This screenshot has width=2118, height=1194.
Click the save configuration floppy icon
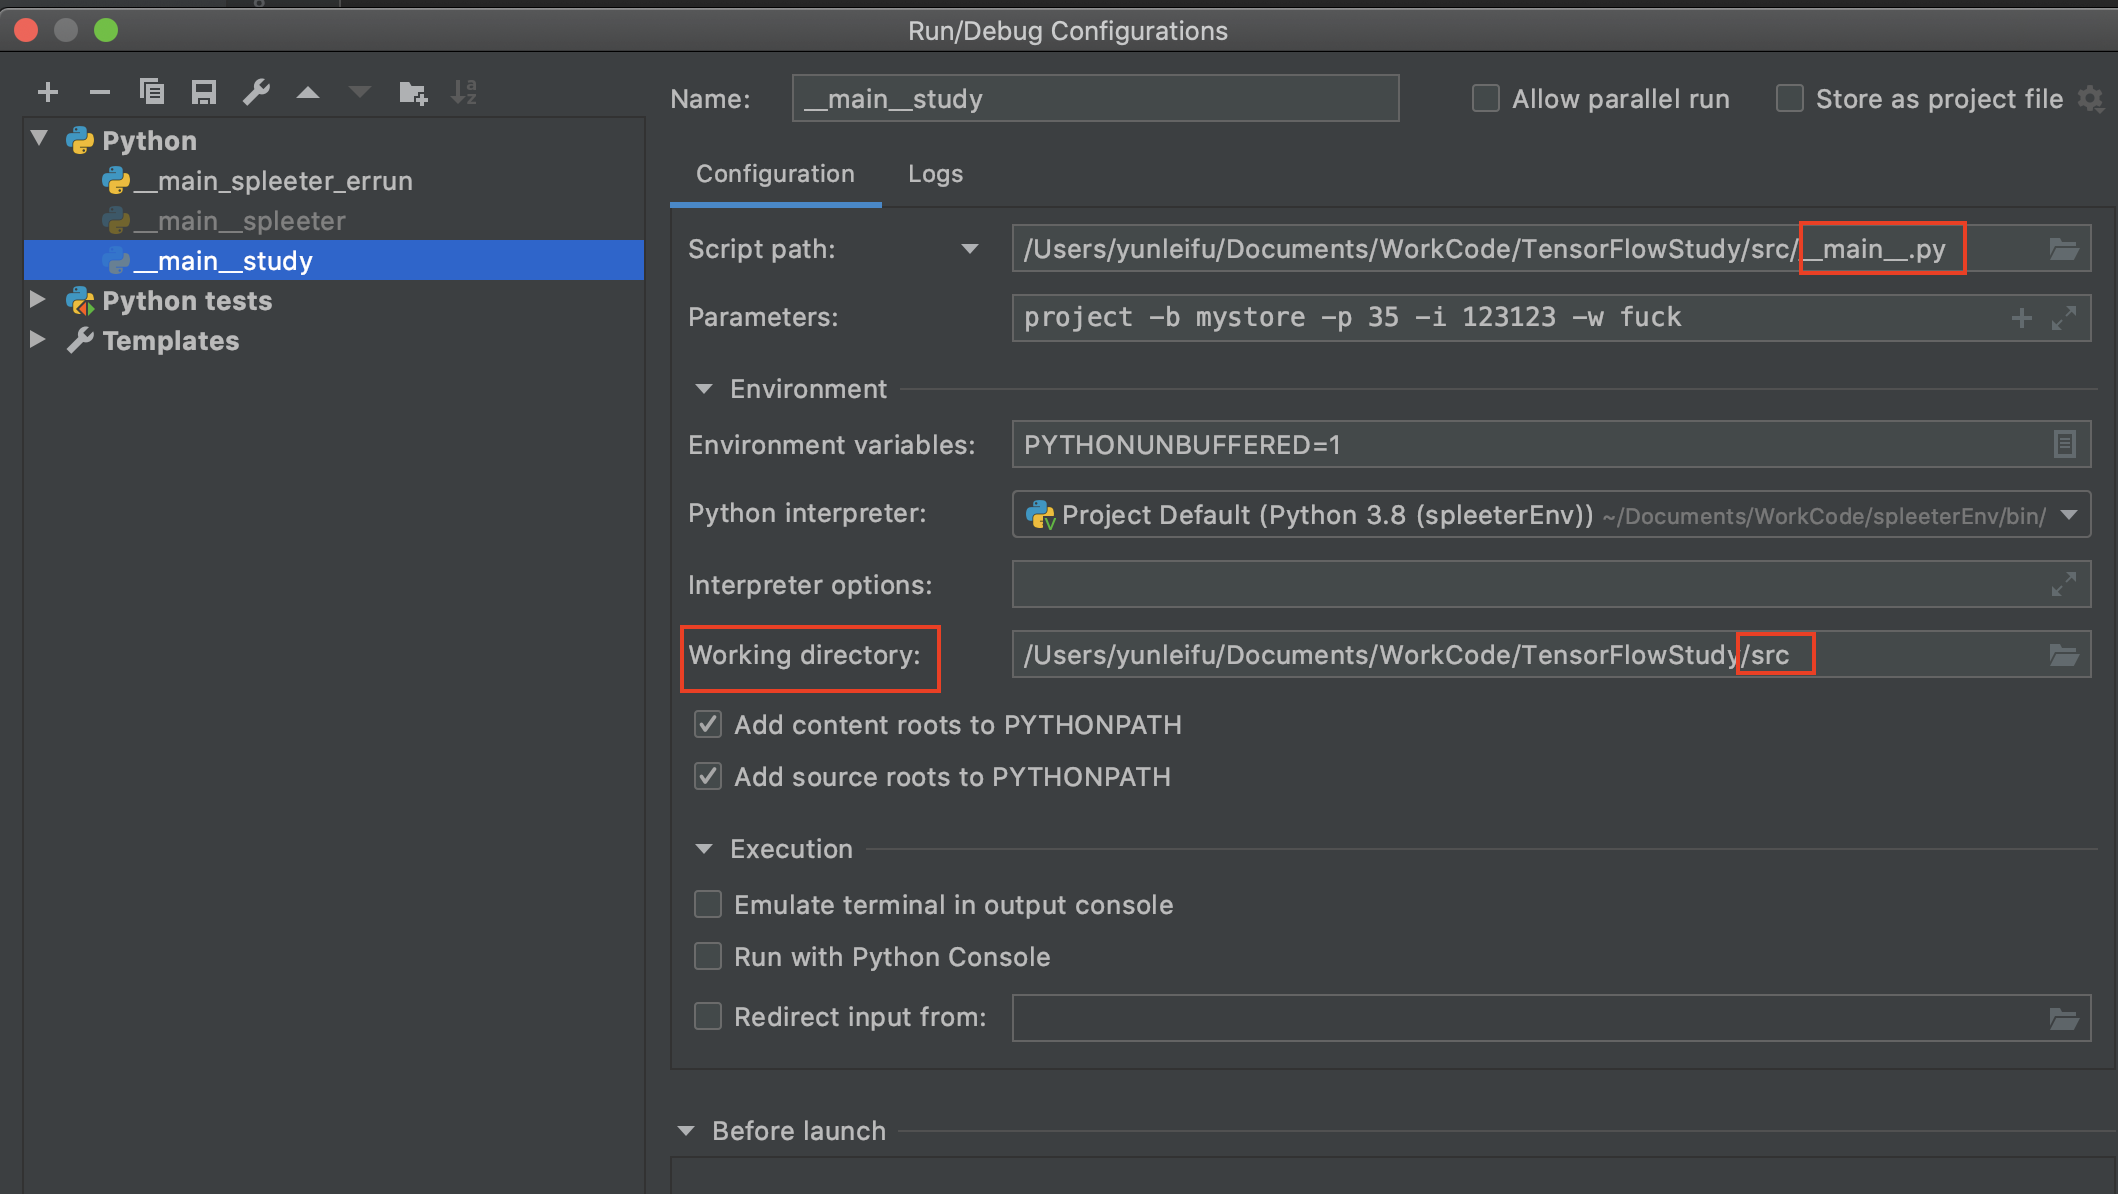click(204, 93)
